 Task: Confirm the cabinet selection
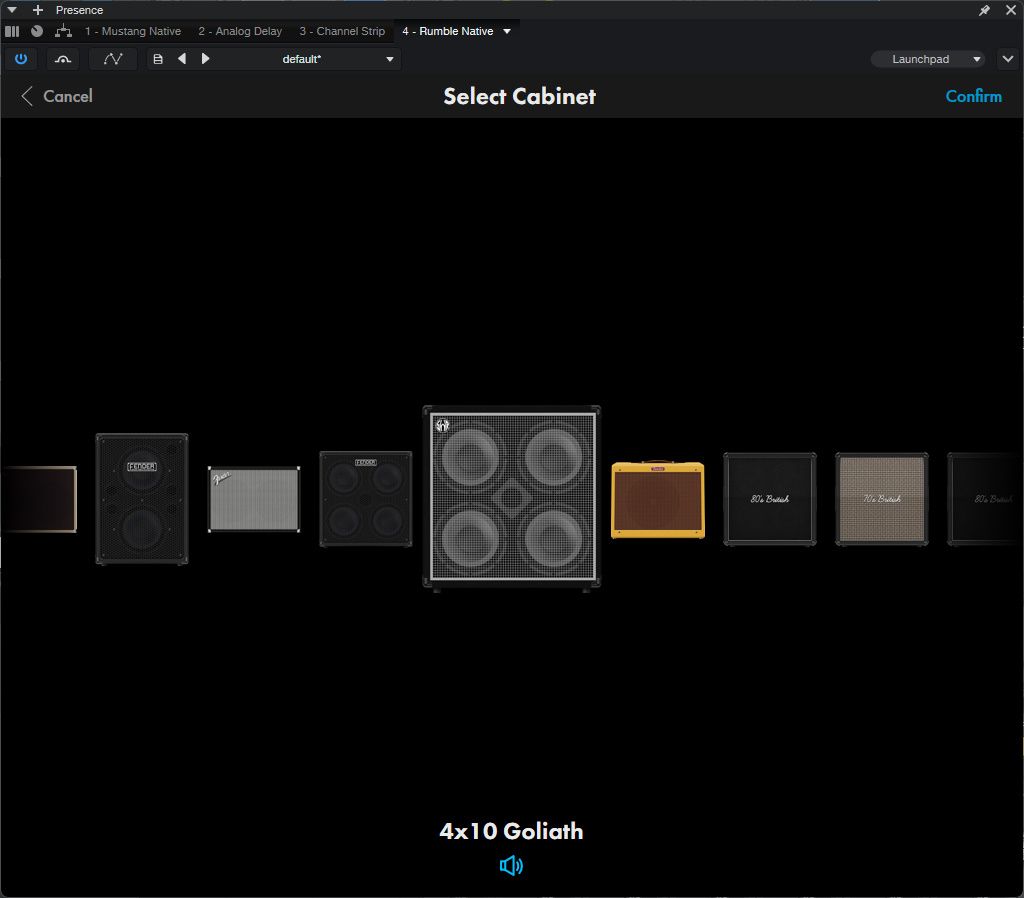click(973, 96)
